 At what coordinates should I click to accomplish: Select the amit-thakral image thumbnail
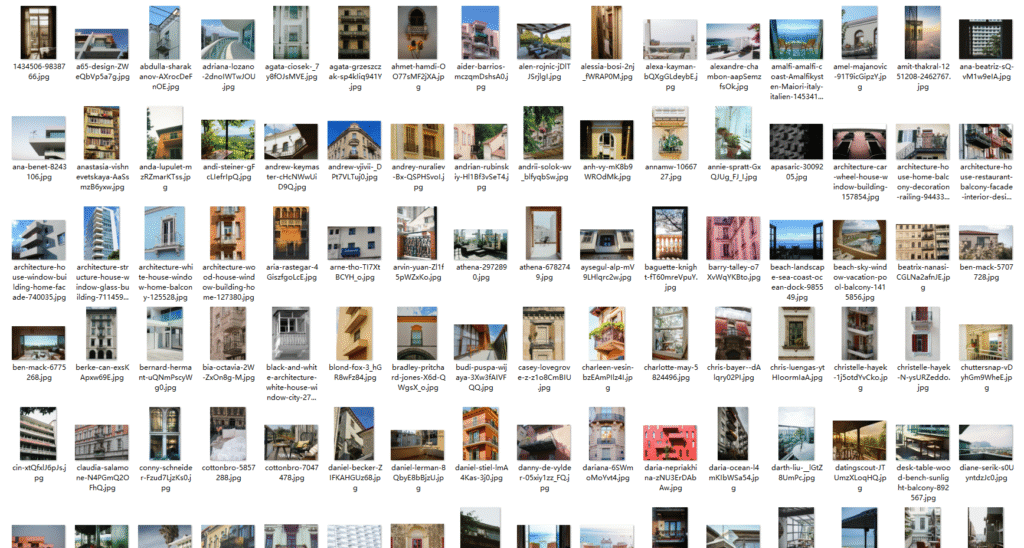[923, 33]
